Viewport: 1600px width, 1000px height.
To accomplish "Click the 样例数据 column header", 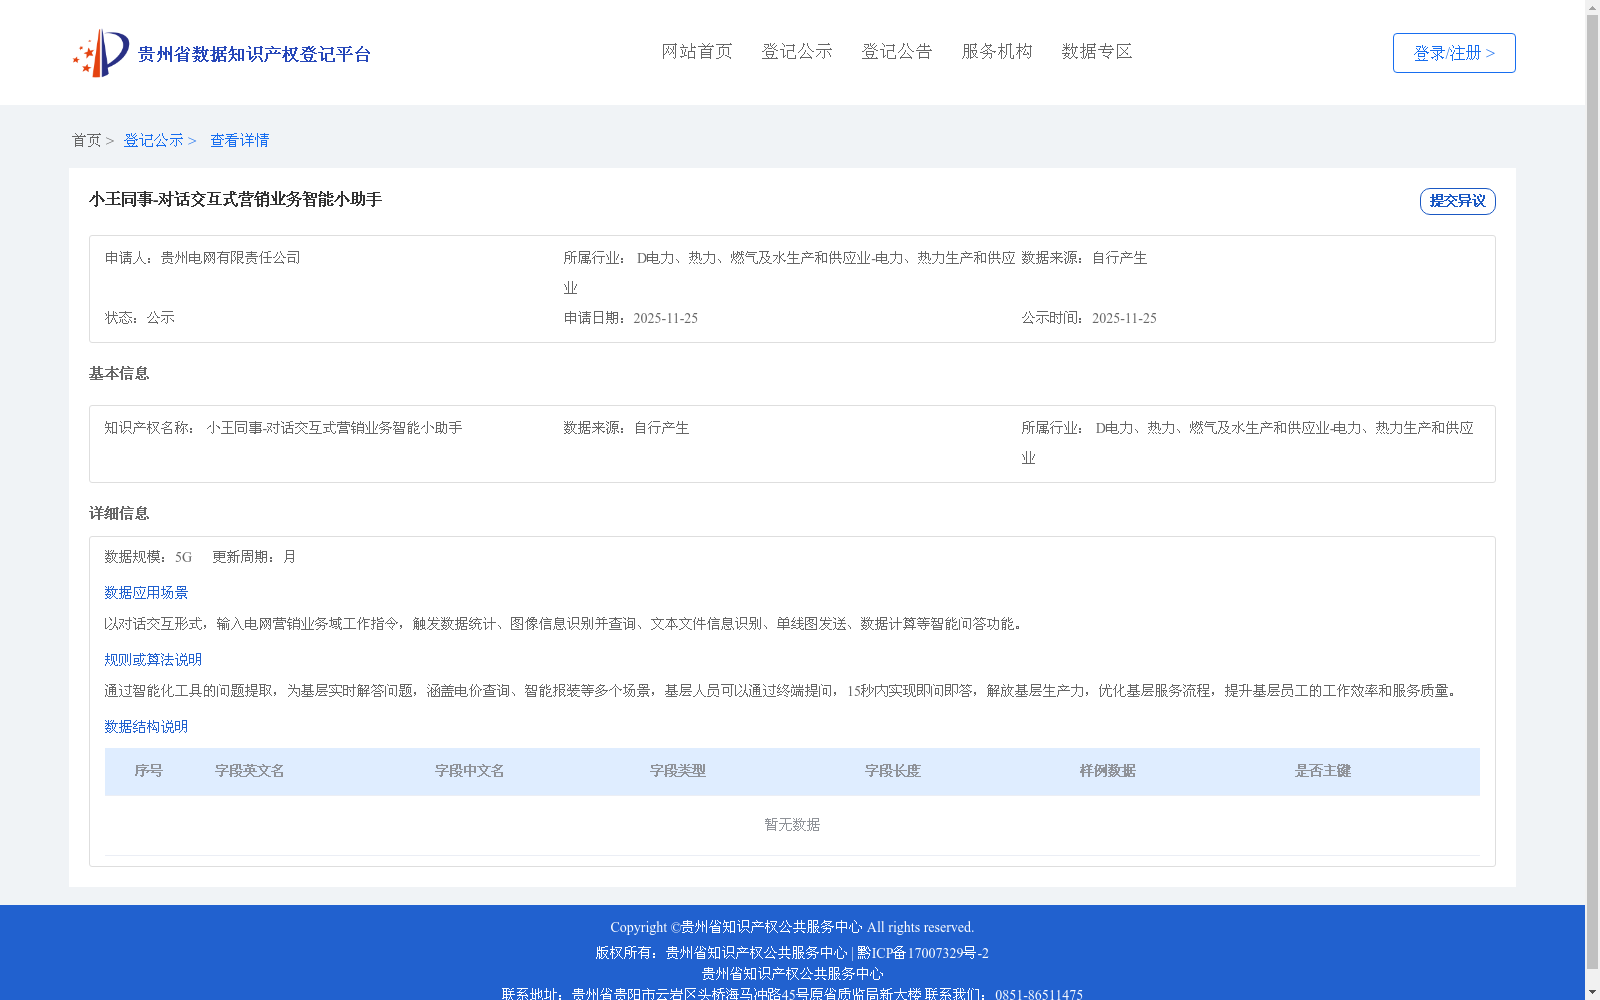I will click(1108, 771).
